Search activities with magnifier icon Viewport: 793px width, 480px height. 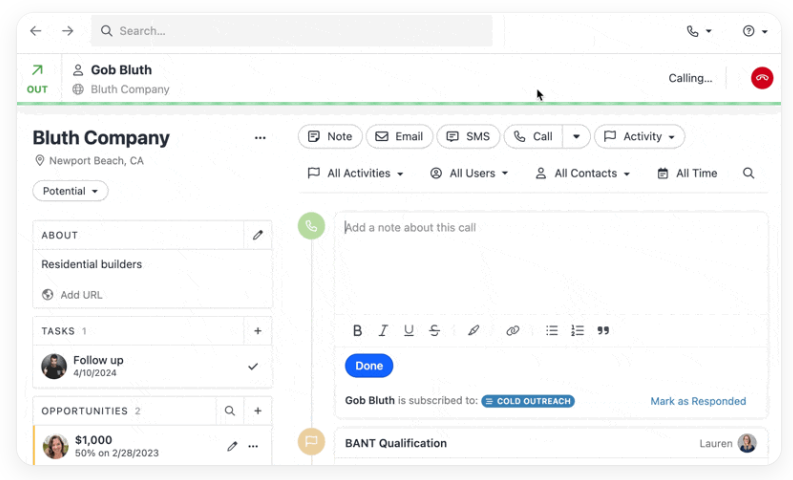(x=748, y=173)
